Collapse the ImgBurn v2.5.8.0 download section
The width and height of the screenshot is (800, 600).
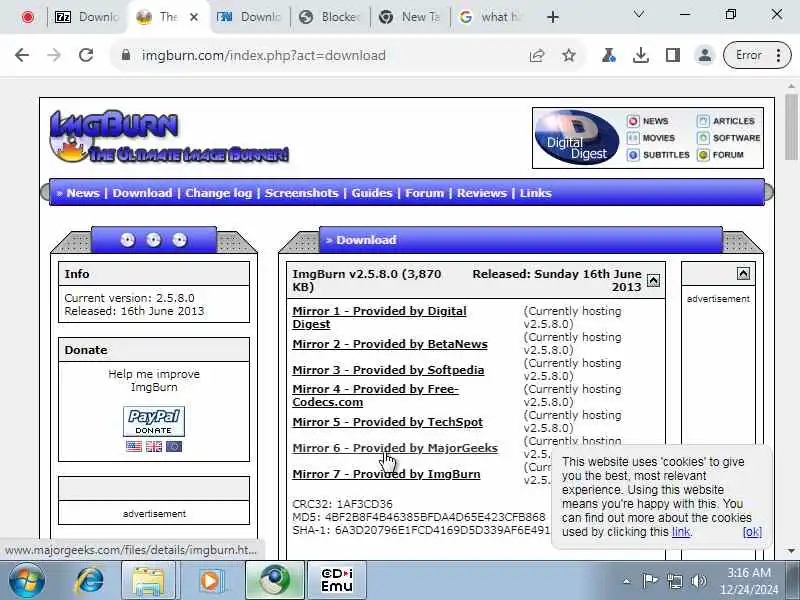653,280
